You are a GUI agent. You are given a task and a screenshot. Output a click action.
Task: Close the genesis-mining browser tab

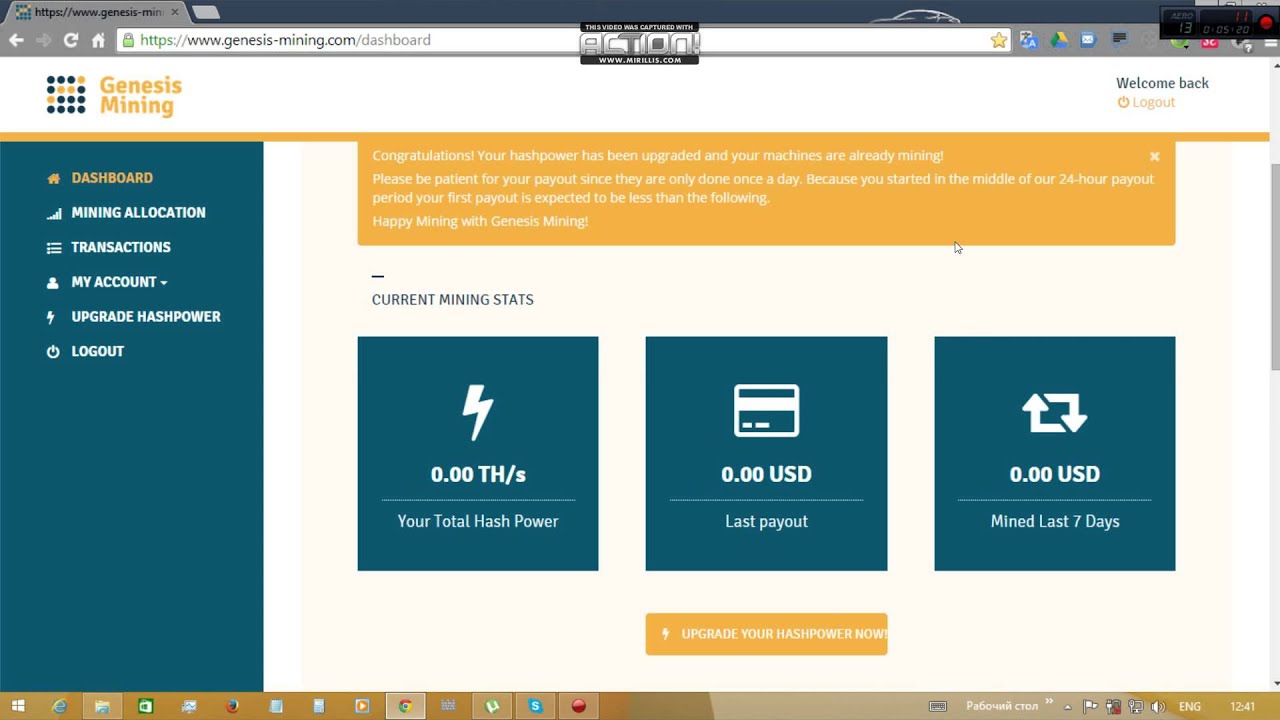tap(174, 12)
